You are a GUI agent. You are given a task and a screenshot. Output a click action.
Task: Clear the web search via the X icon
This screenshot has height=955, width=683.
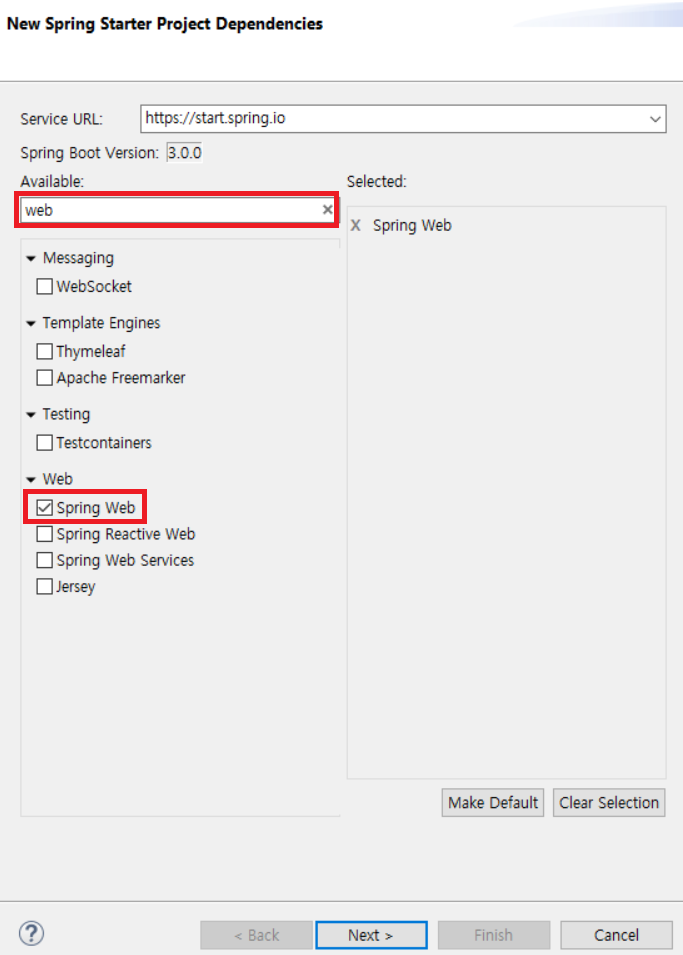327,209
